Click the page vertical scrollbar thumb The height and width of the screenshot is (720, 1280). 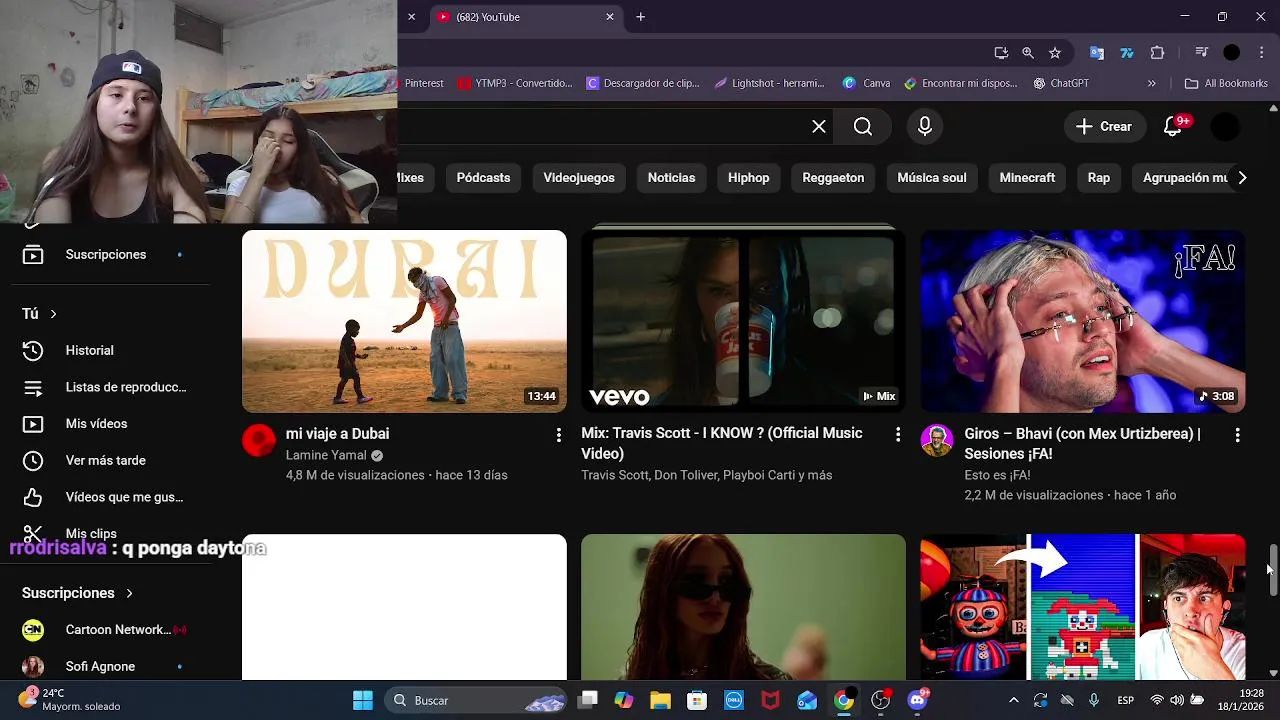1273,570
